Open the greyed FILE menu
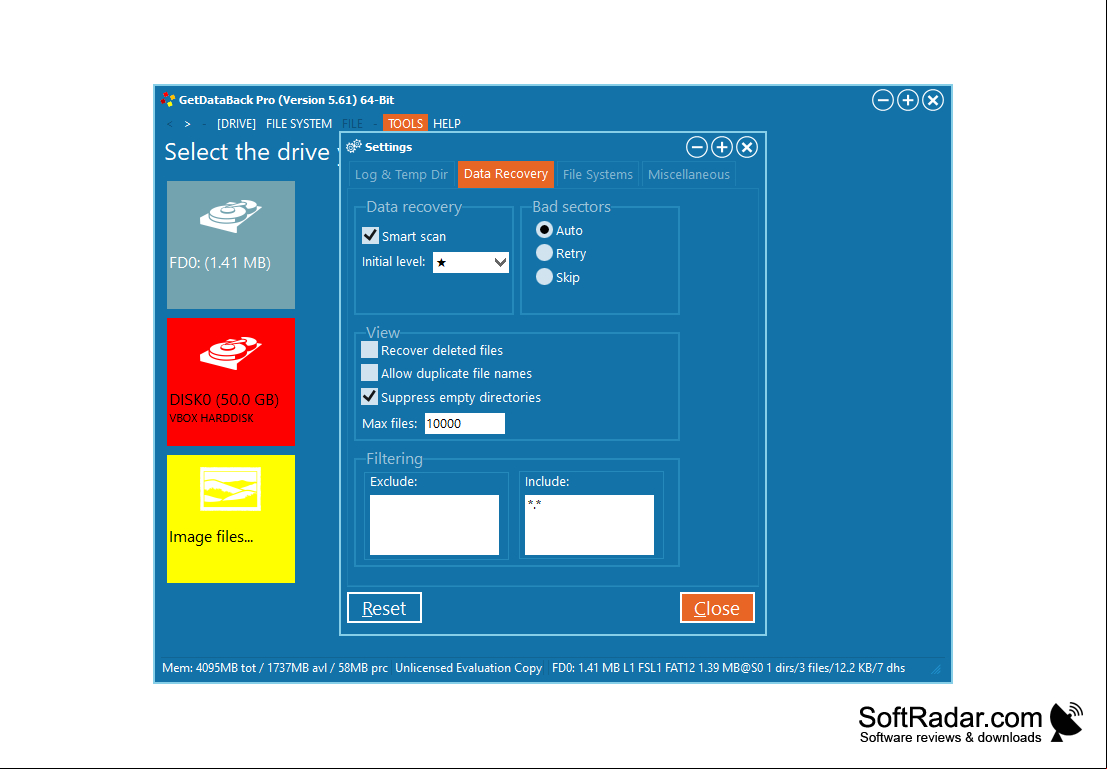 tap(352, 124)
